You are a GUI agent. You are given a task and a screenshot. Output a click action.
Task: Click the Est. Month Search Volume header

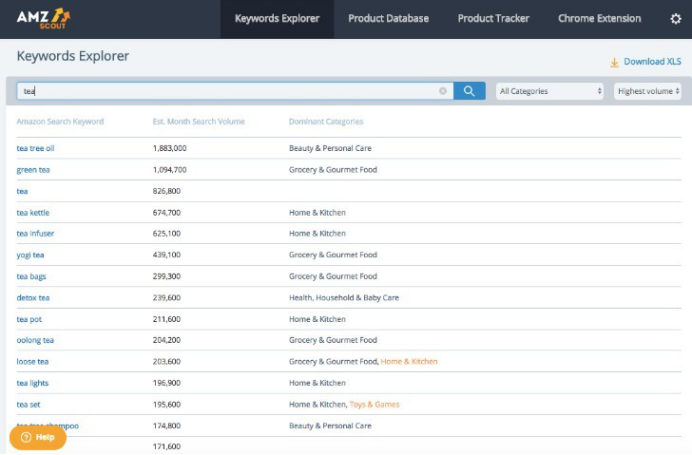[x=199, y=121]
